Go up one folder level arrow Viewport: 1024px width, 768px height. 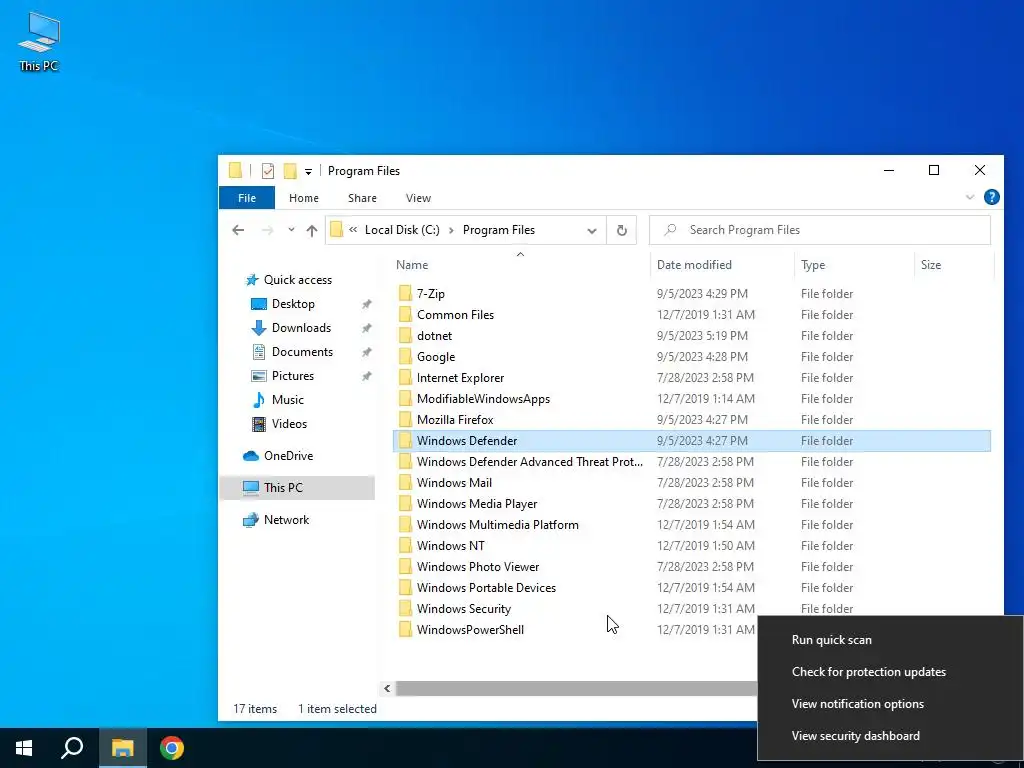tap(312, 230)
